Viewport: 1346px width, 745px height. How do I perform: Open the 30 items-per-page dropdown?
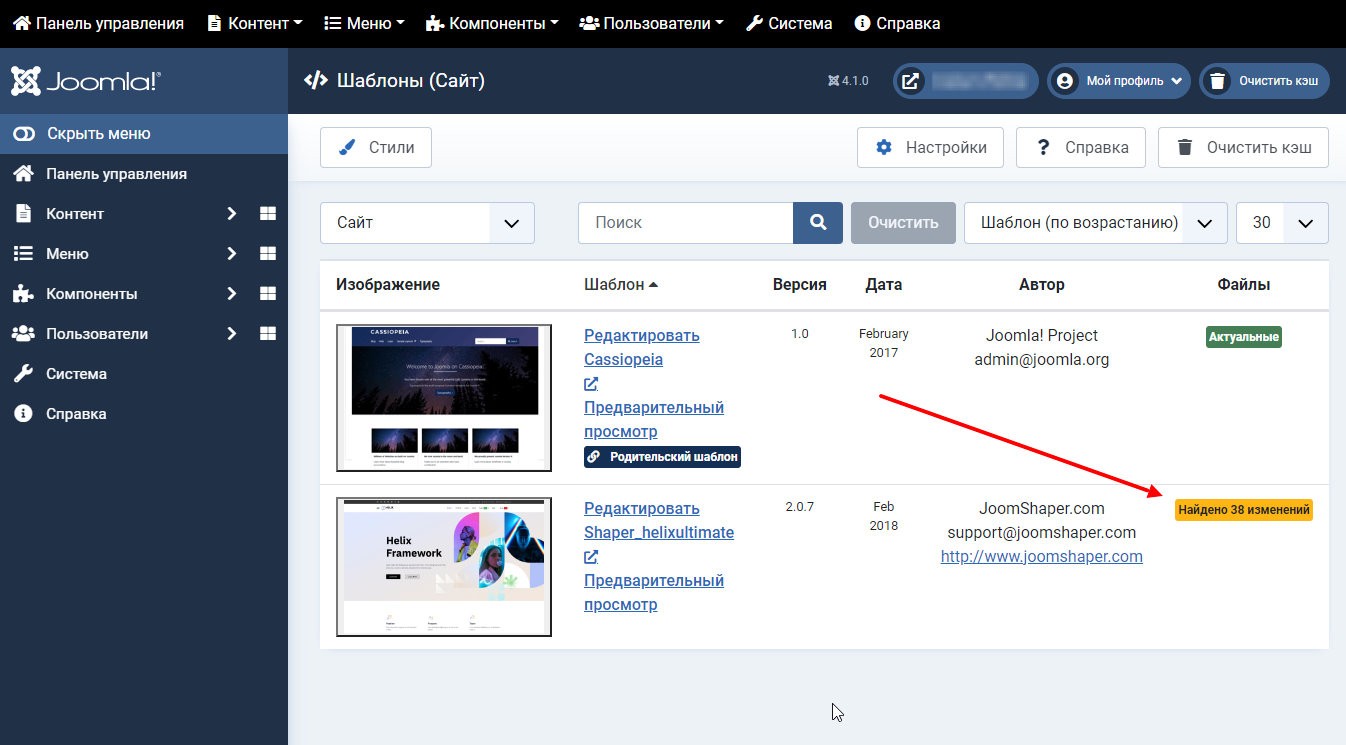coord(1282,223)
